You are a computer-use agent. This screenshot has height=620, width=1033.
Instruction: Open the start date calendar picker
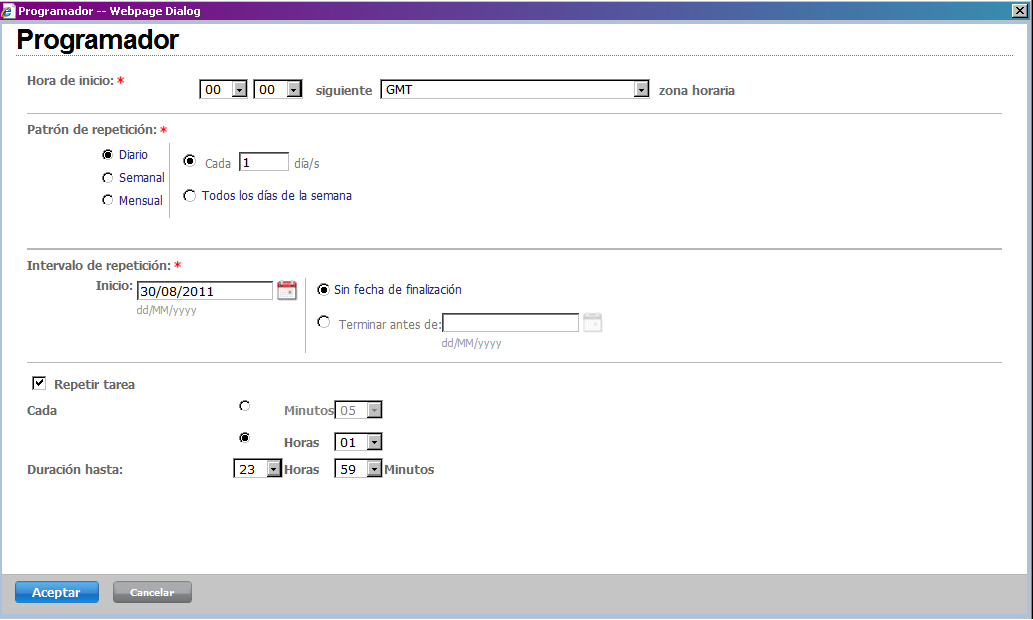pos(287,290)
